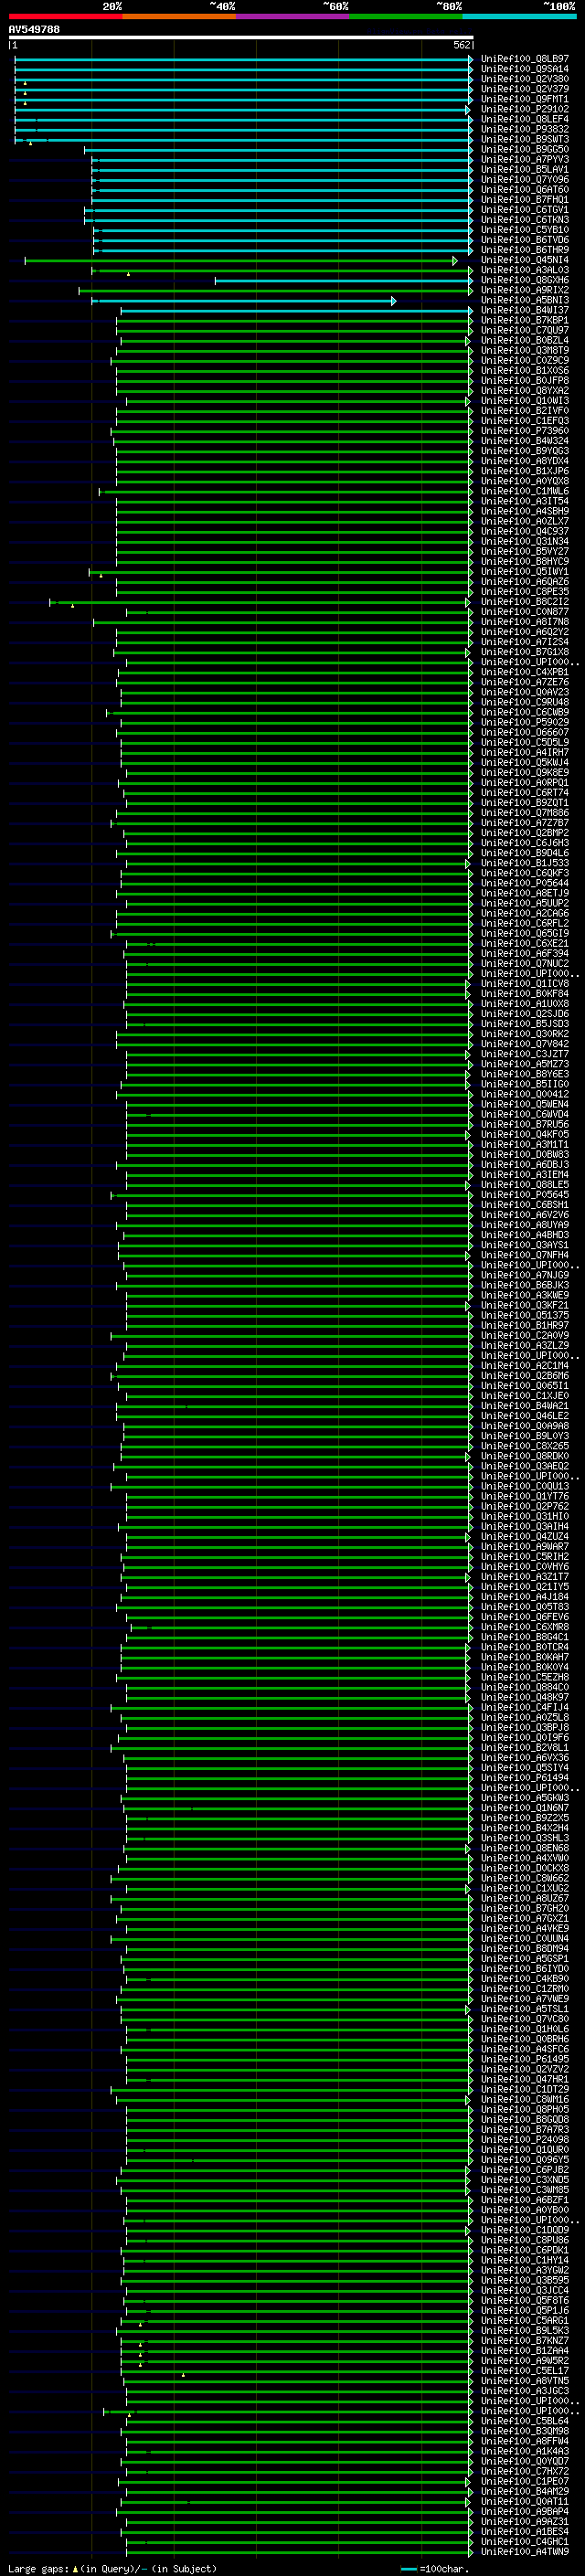This screenshot has width=585, height=2576.
Task: Open hit UniRef100_B9GG50
Action: coord(524,149)
